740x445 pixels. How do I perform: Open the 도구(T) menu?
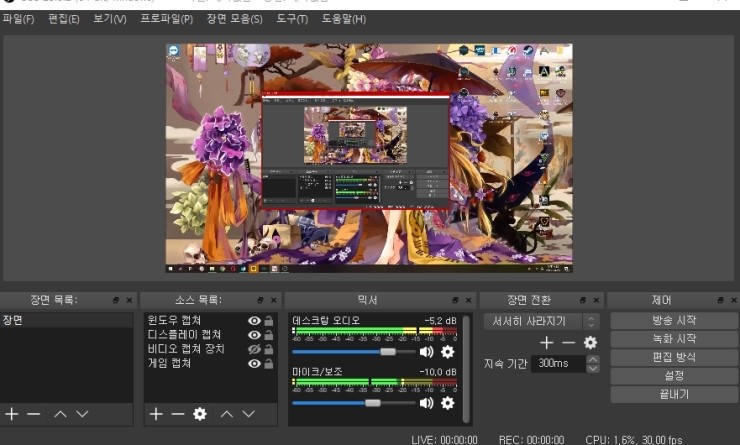(292, 19)
